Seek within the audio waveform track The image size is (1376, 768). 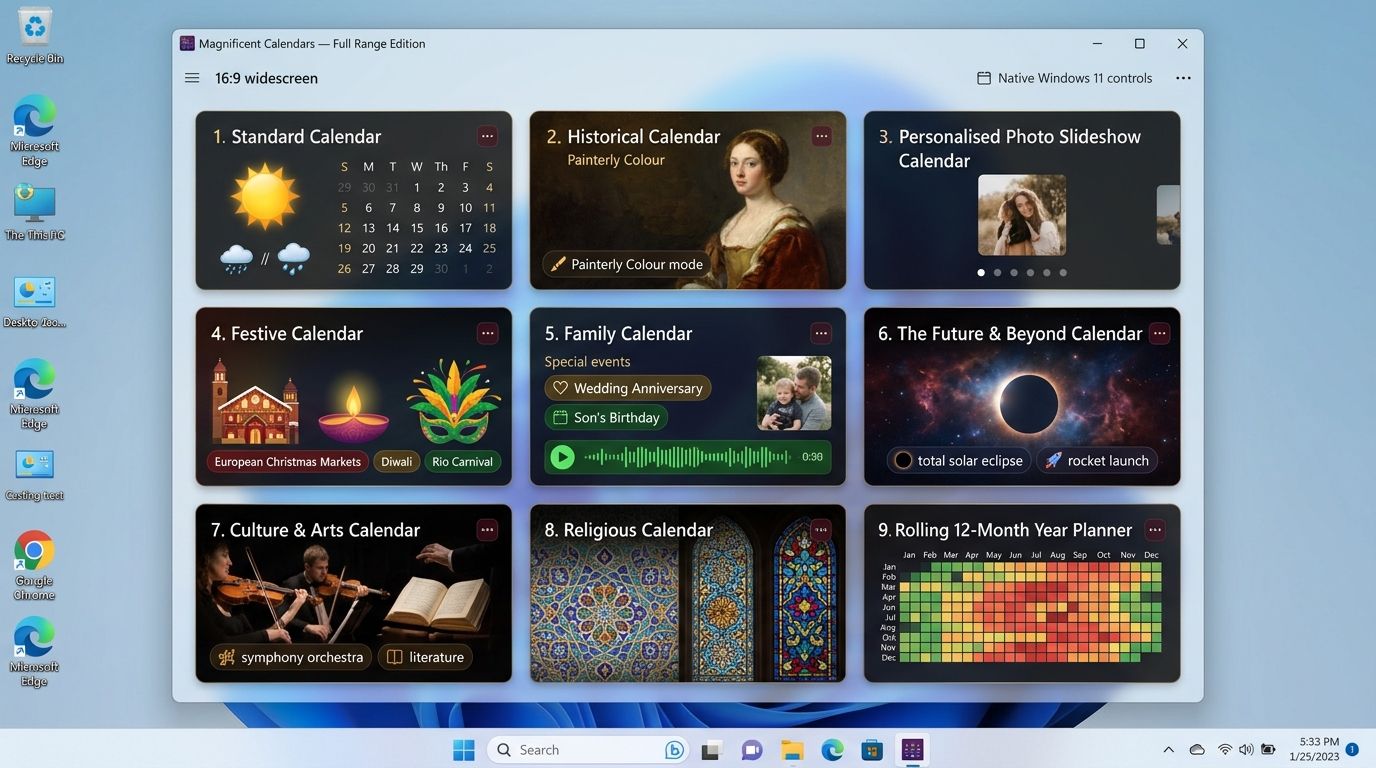687,457
